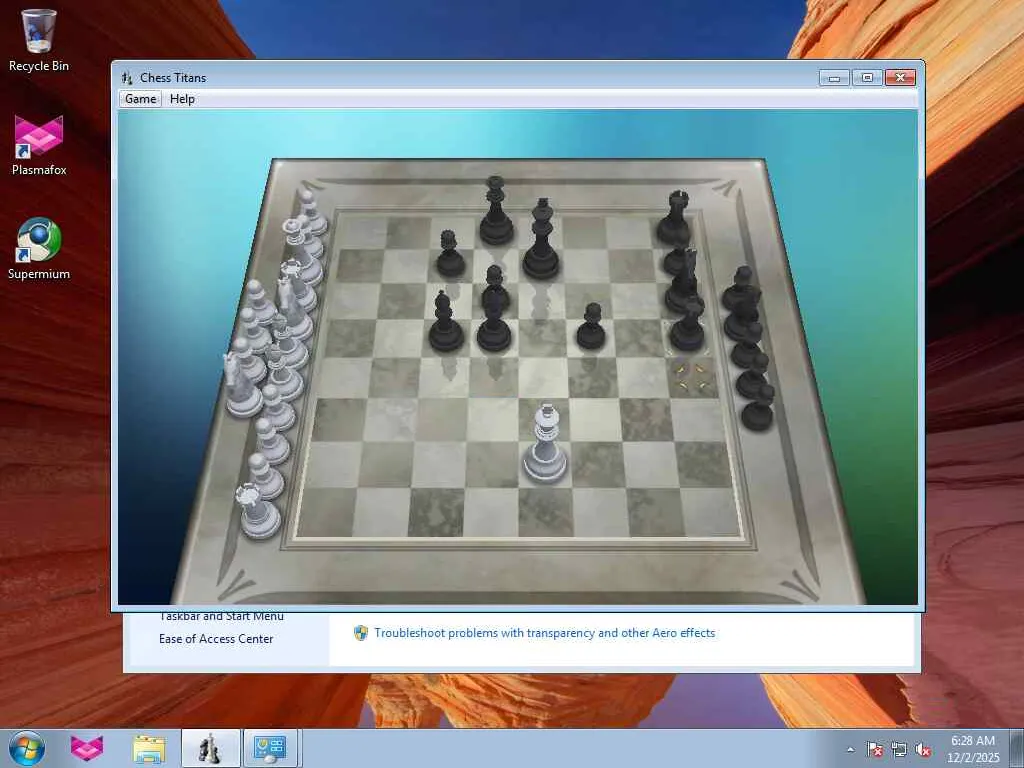This screenshot has height=768, width=1024.
Task: Maximize the Chess Titans window
Action: pos(867,78)
